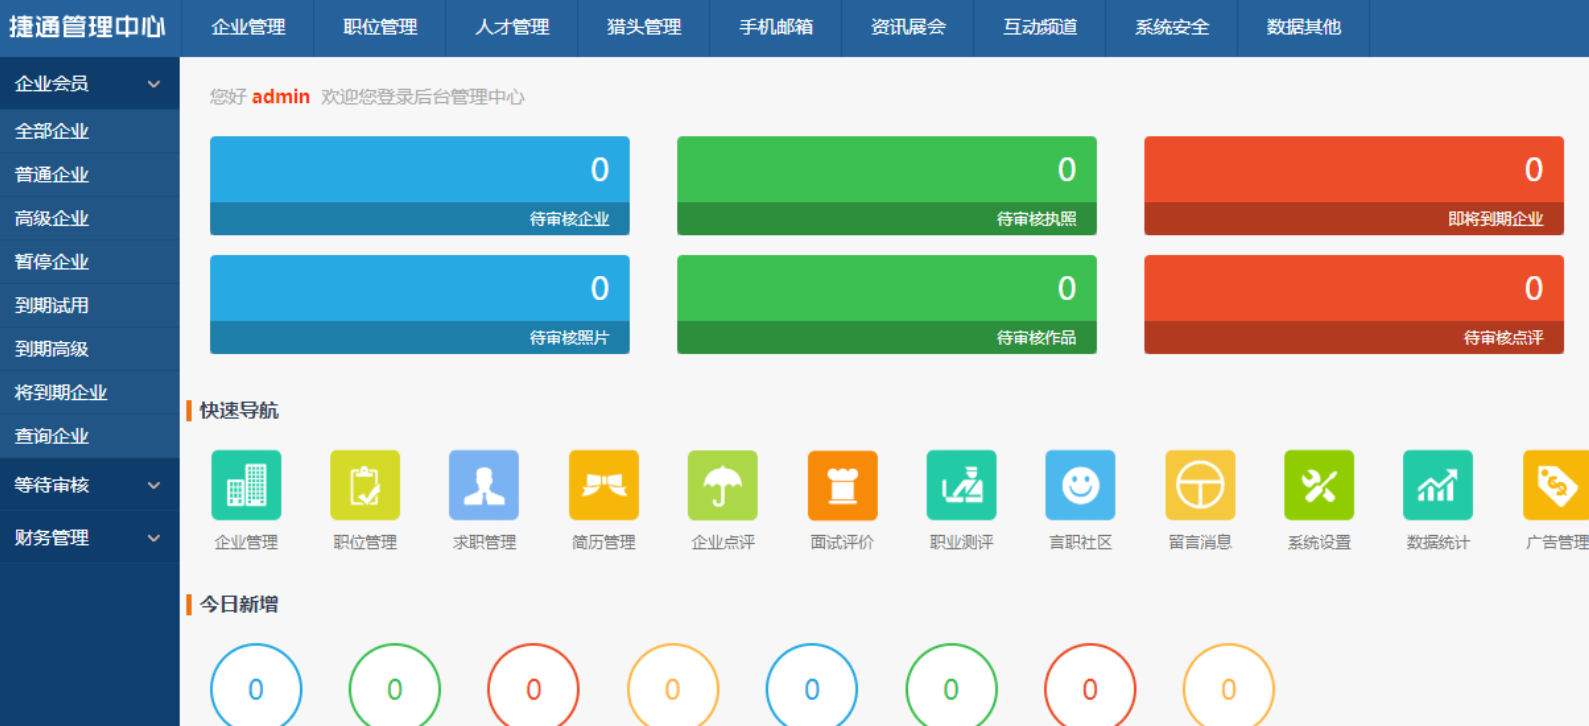Open the 留言消息 orange circle icon
This screenshot has height=726, width=1589.
point(1200,486)
